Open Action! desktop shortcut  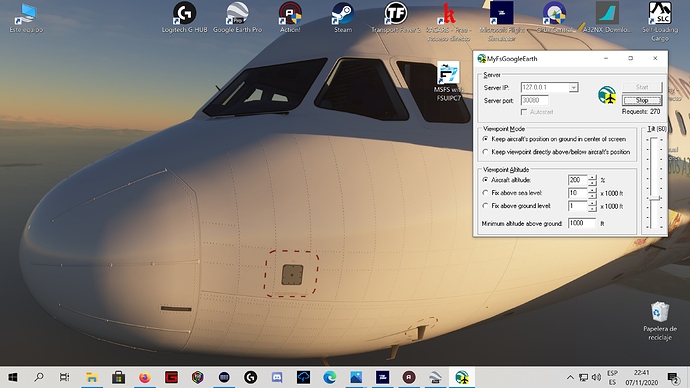tap(290, 18)
